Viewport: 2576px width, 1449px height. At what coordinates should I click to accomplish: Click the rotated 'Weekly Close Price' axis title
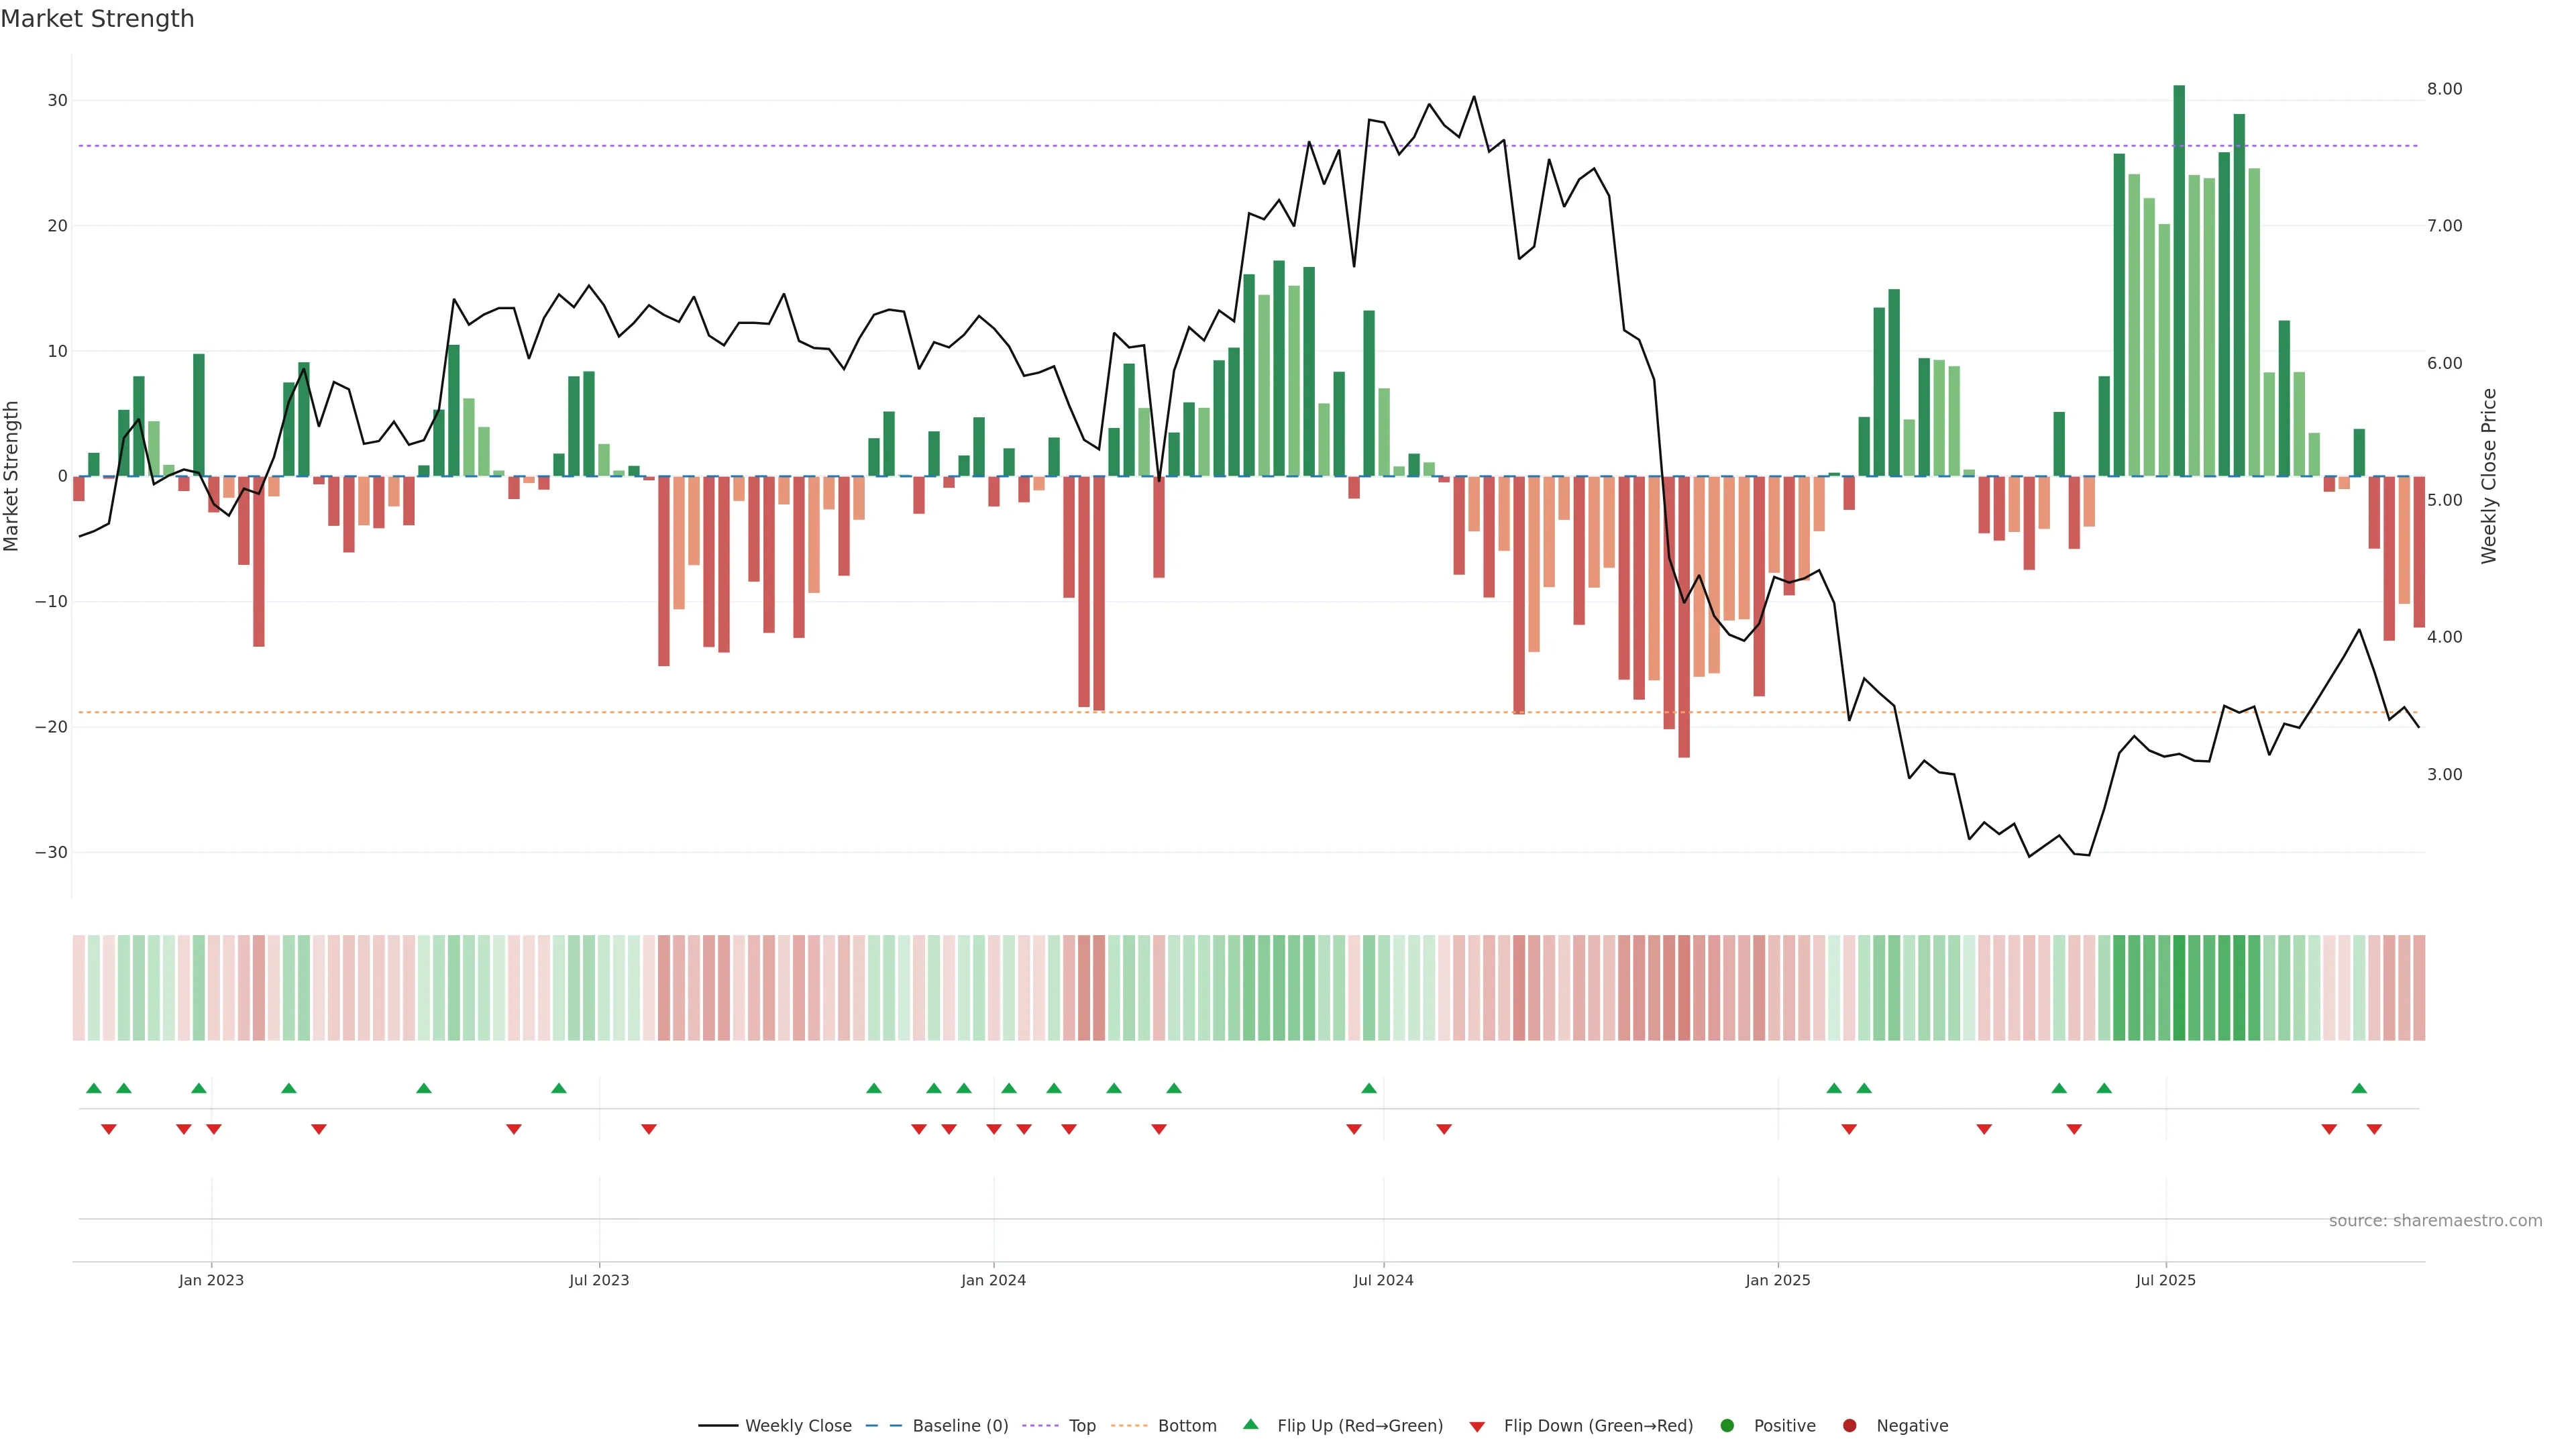pos(2489,476)
